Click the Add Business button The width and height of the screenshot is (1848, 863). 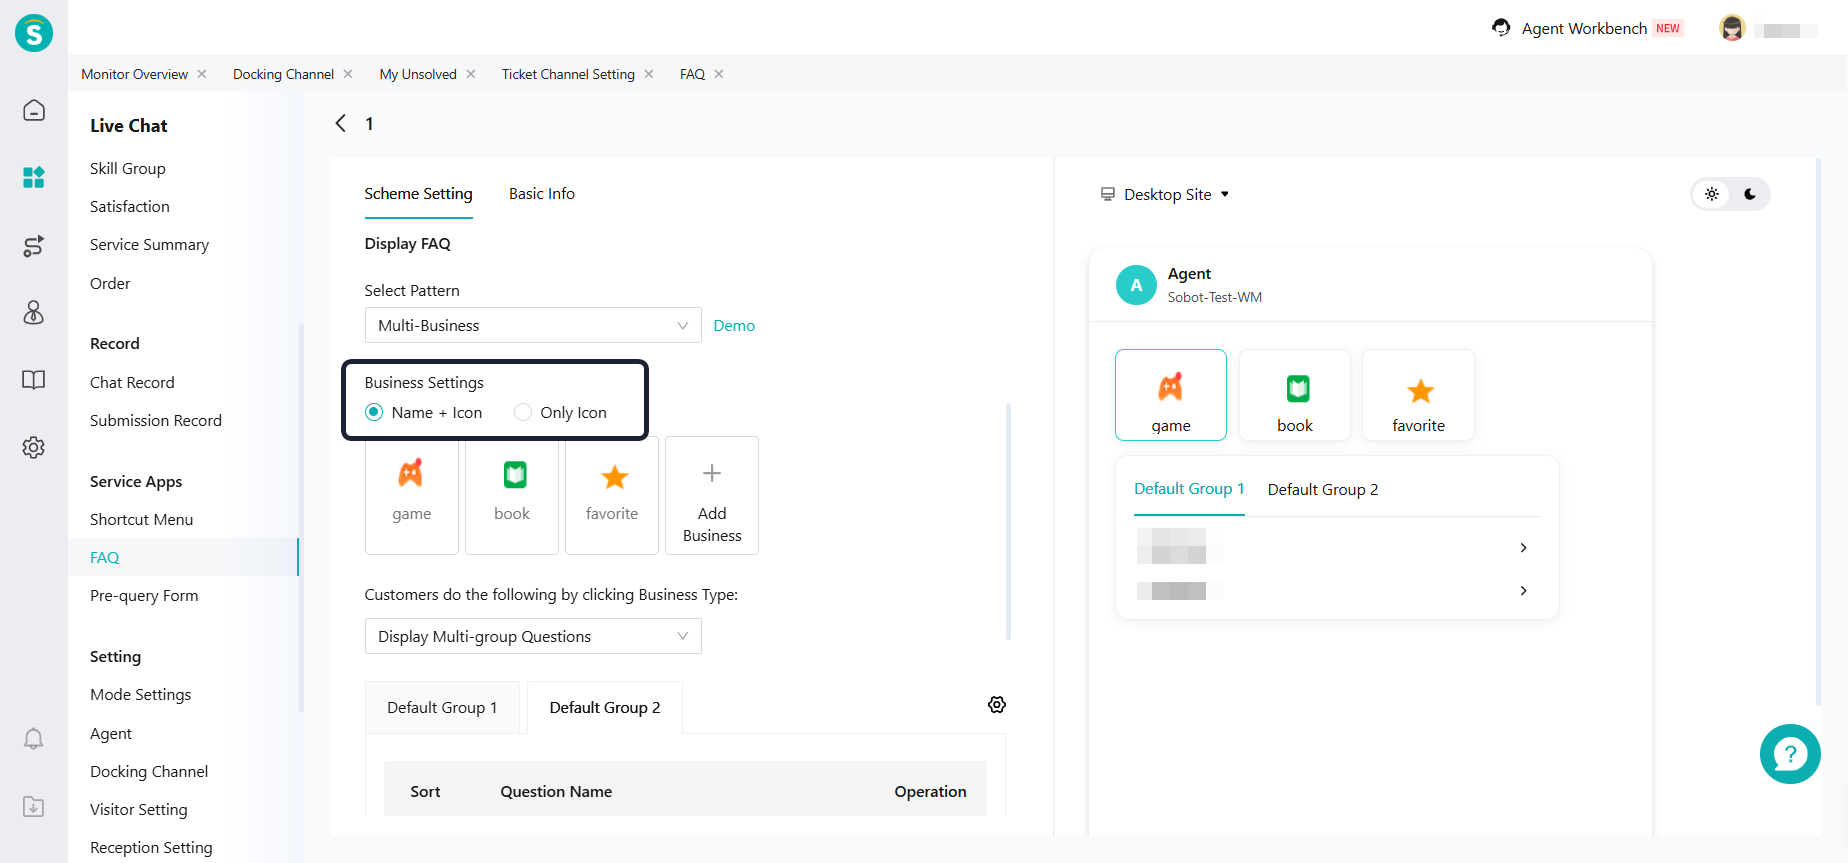711,496
